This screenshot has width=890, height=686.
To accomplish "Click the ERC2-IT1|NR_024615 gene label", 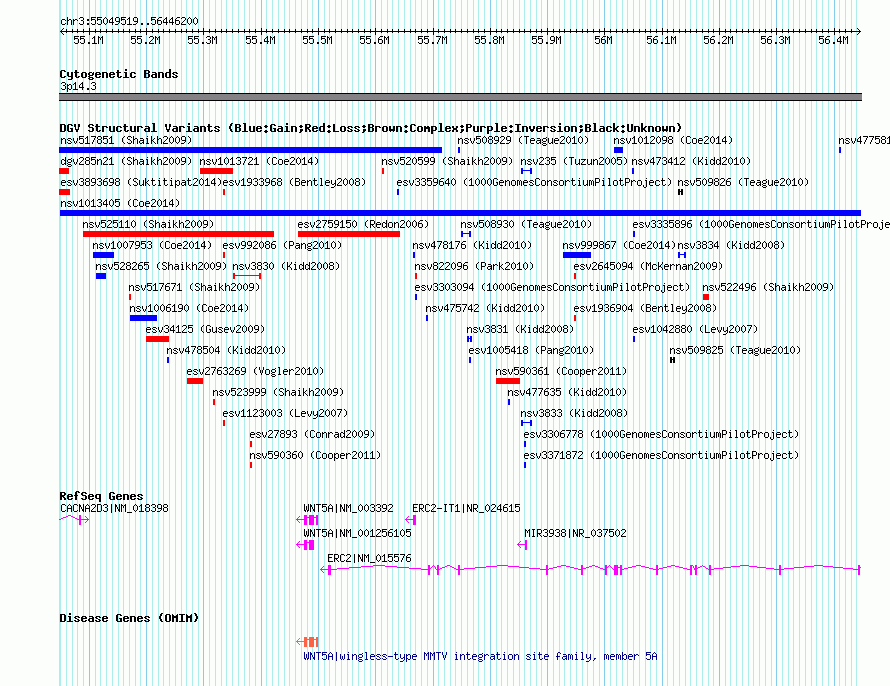I will (466, 508).
